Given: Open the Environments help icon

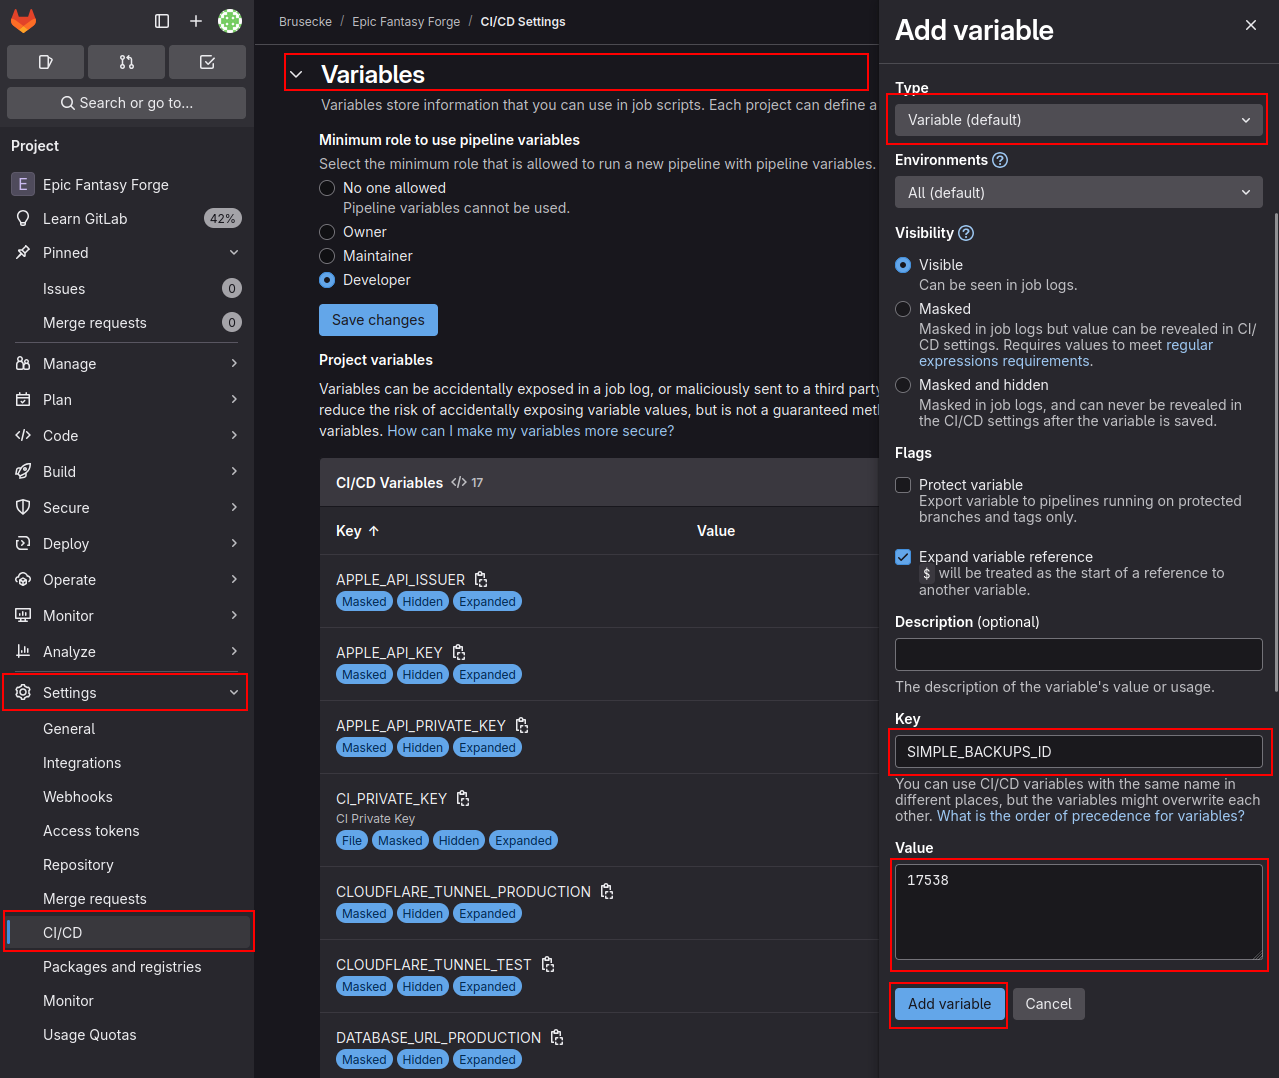Looking at the screenshot, I should pyautogui.click(x=1000, y=160).
